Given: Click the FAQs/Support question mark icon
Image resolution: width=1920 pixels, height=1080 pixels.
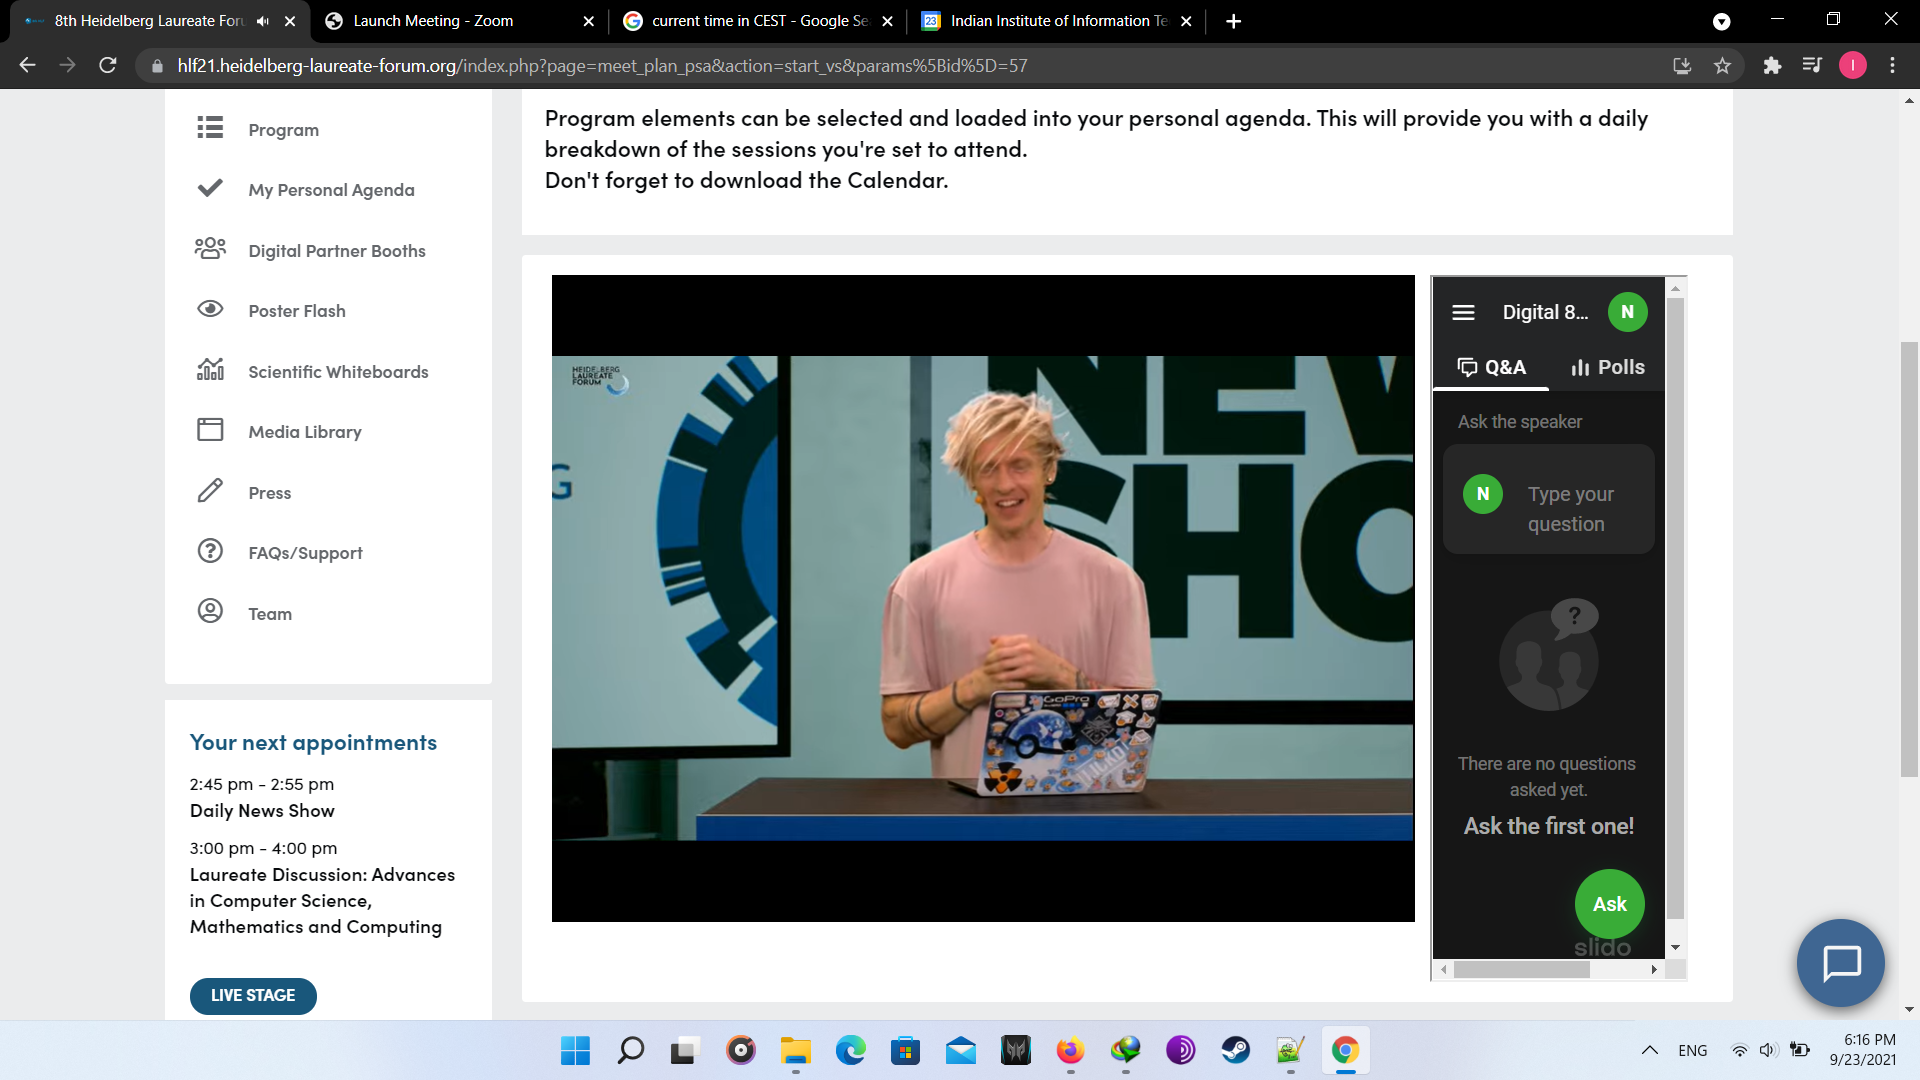Looking at the screenshot, I should click(x=210, y=551).
